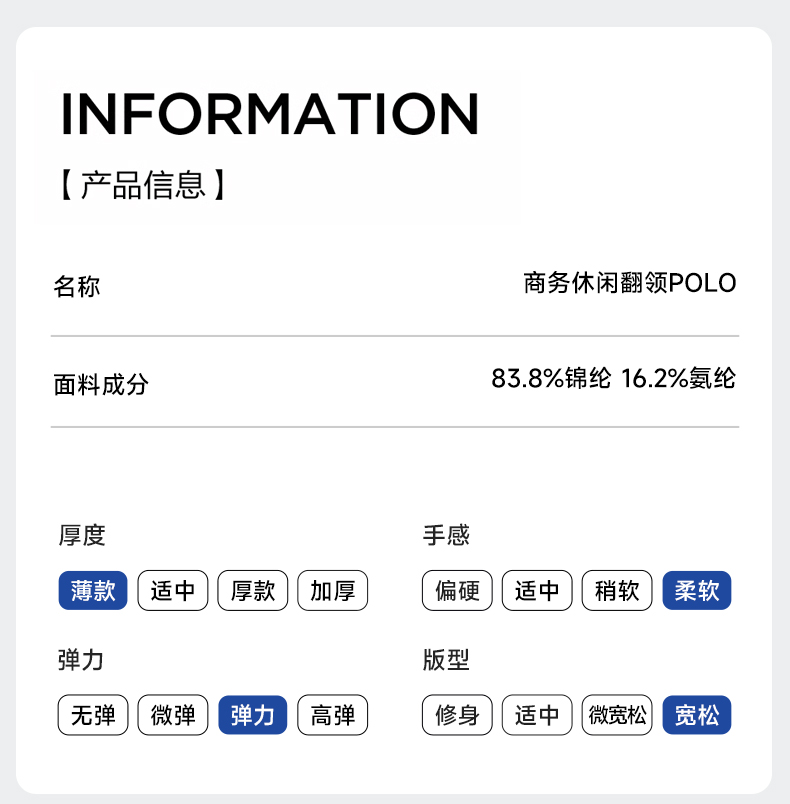This screenshot has width=790, height=804.
Task: Select the 稍软 hand-feel tag
Action: click(617, 591)
